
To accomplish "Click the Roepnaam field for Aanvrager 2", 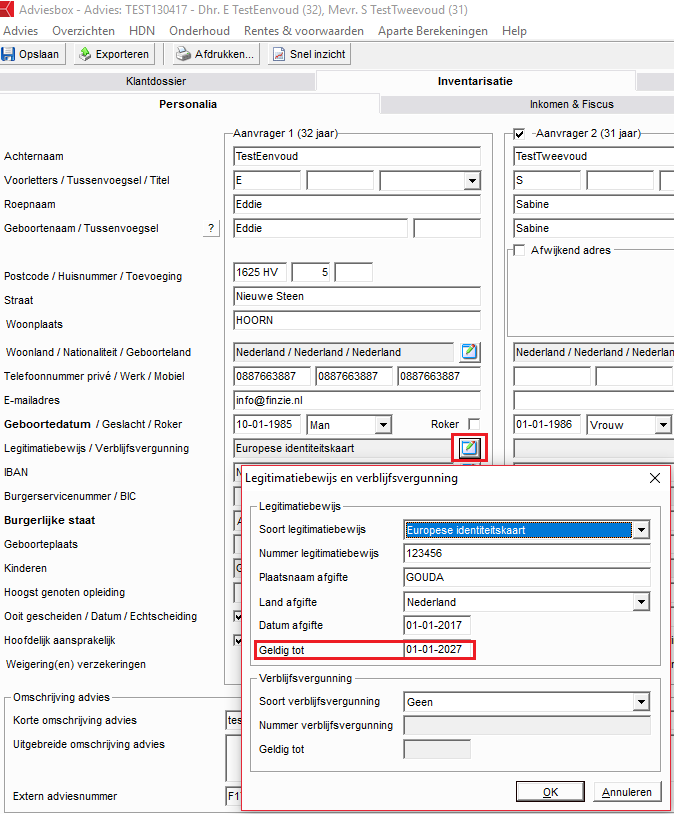I will pos(594,204).
